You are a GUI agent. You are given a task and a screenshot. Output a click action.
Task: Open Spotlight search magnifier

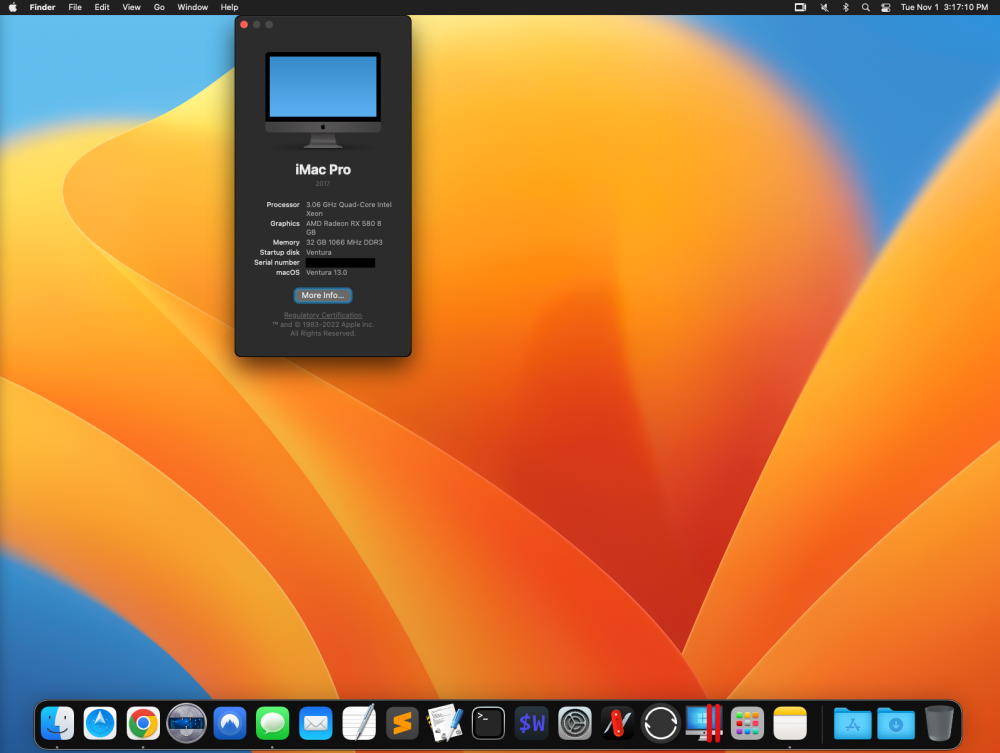[x=865, y=7]
